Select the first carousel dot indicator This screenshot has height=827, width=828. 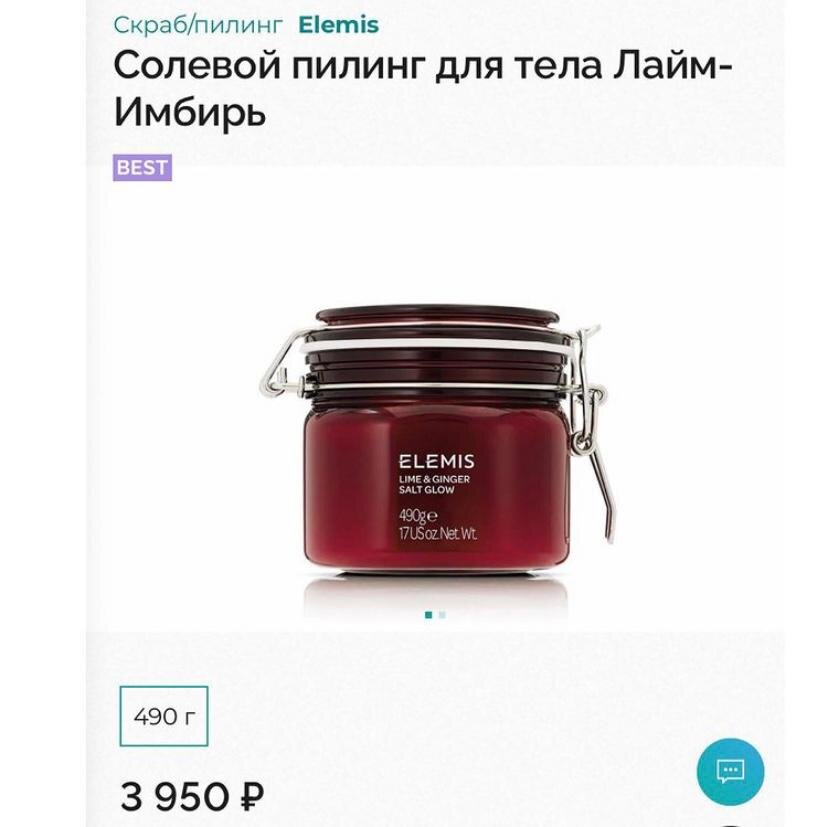tap(428, 615)
